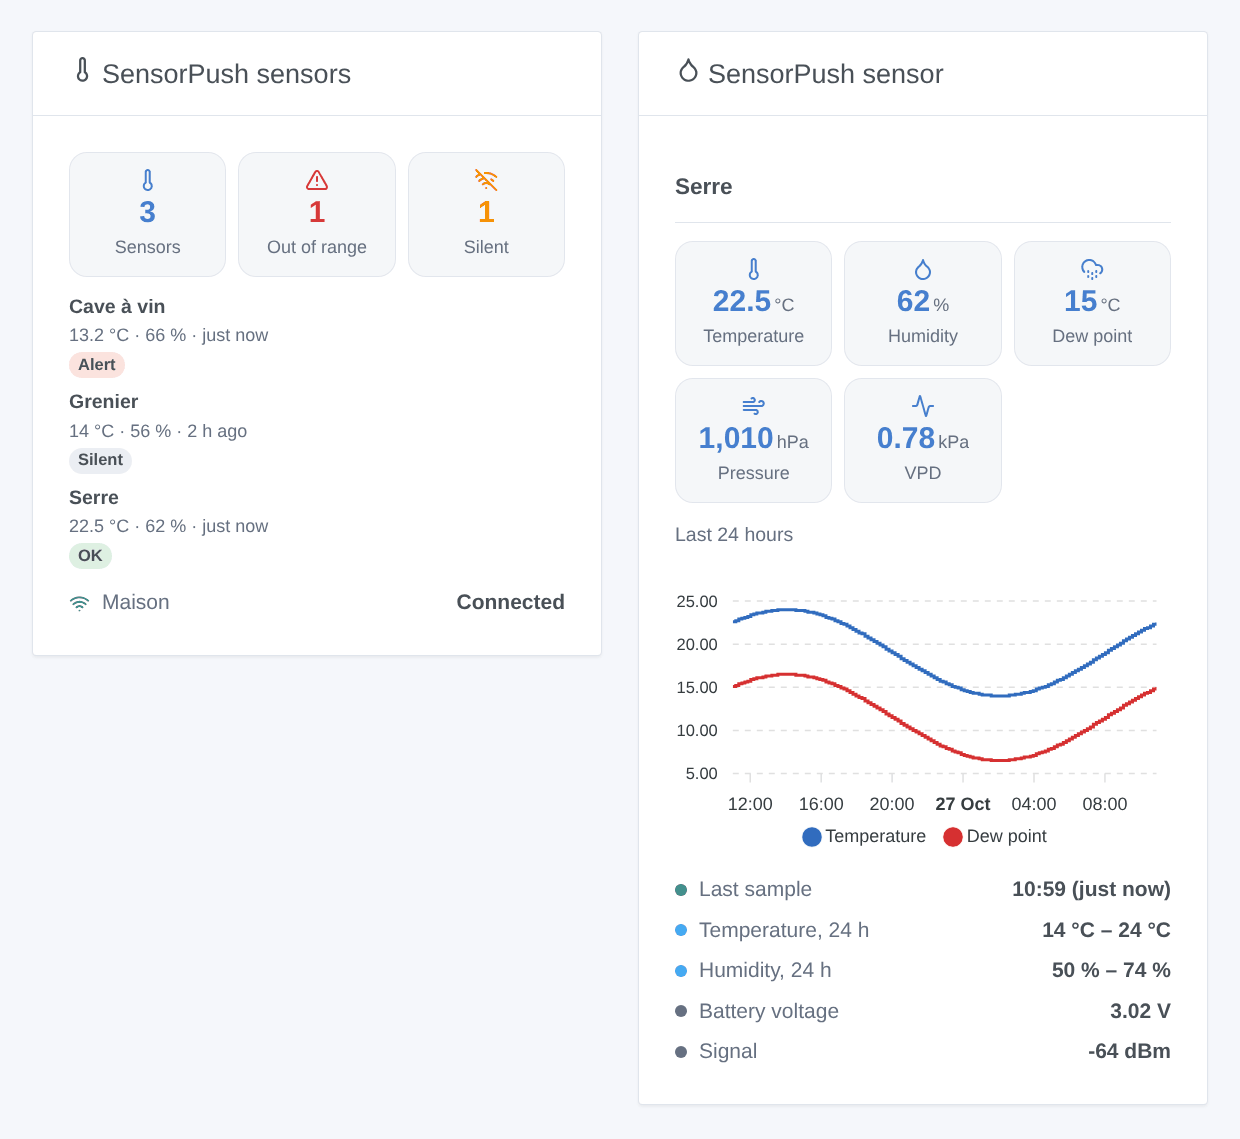Click the Connected status text
1240x1139 pixels.
pos(510,602)
